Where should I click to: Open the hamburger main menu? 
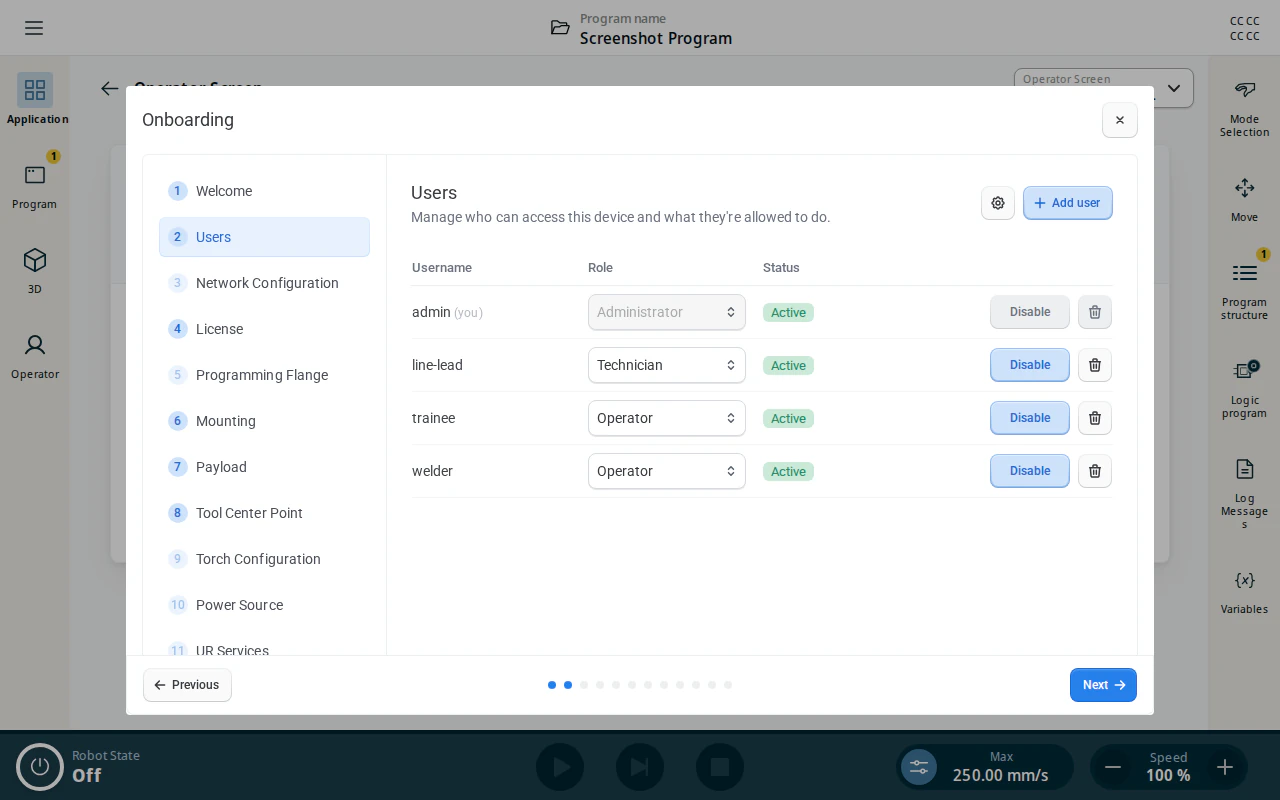pyautogui.click(x=34, y=28)
